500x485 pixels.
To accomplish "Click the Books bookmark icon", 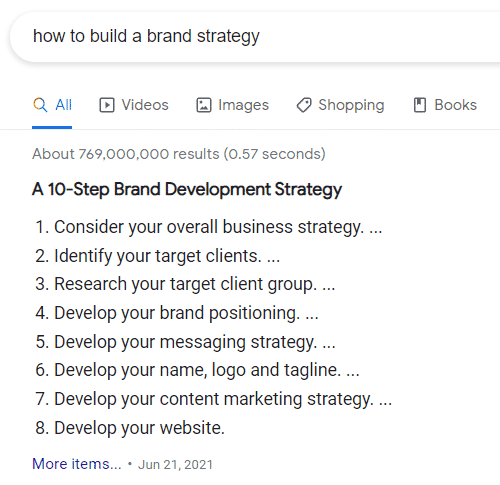I will 420,105.
